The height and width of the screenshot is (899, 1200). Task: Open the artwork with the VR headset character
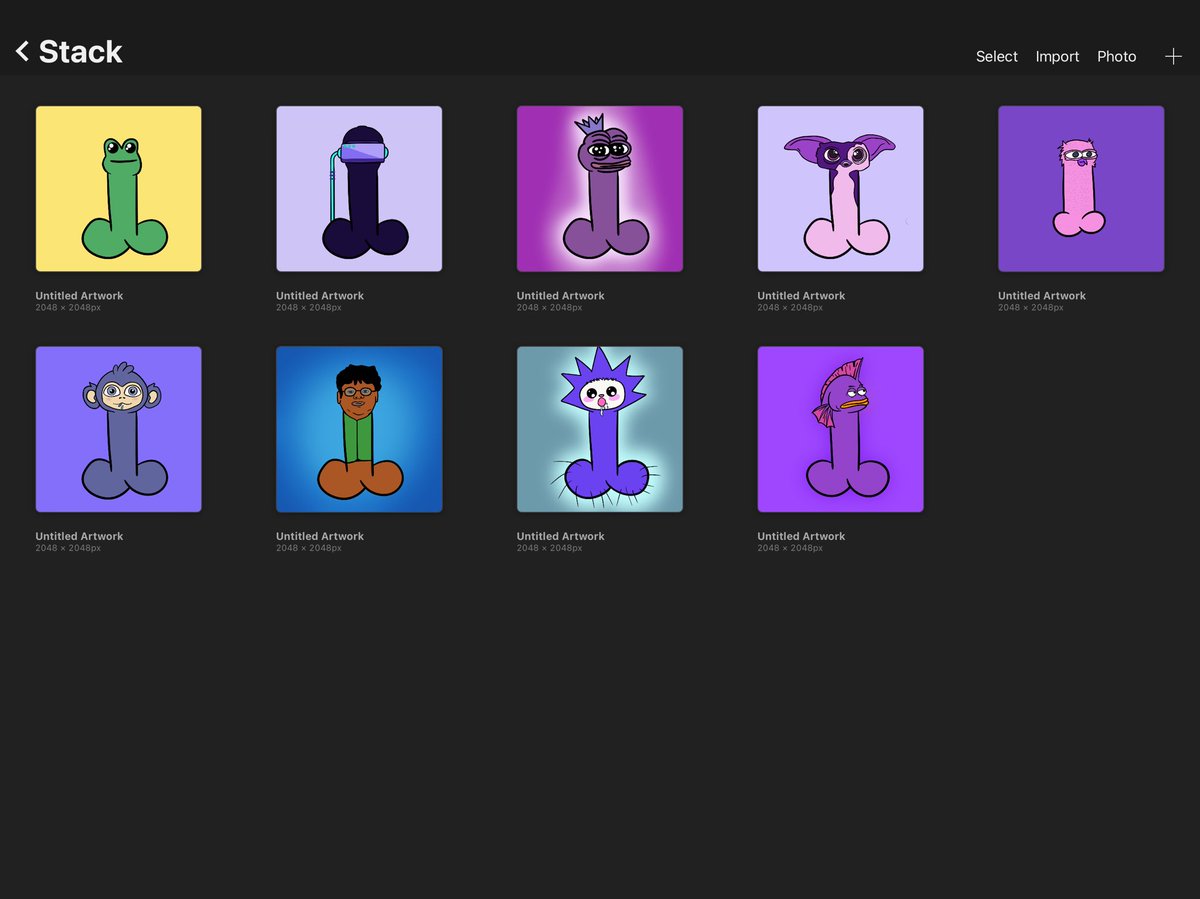359,188
